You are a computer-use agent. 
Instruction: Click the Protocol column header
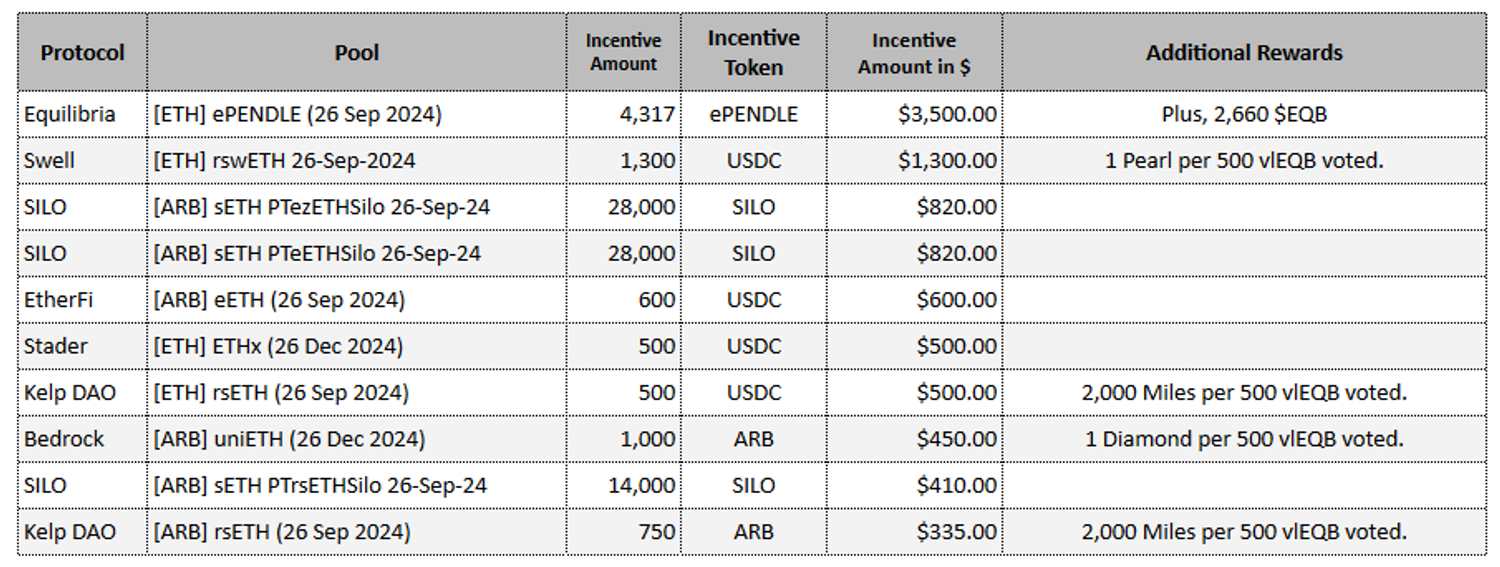tap(82, 53)
